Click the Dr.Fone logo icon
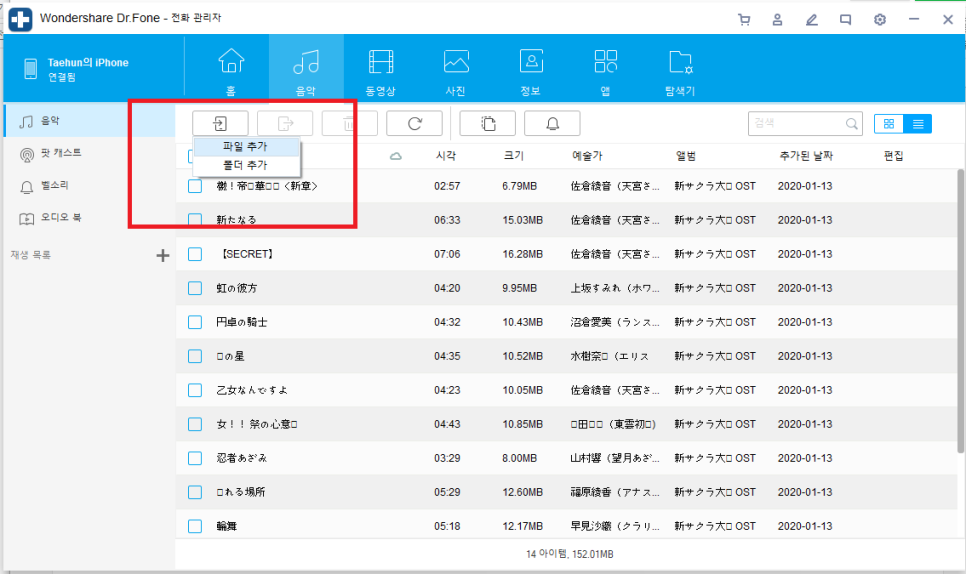 pyautogui.click(x=20, y=20)
